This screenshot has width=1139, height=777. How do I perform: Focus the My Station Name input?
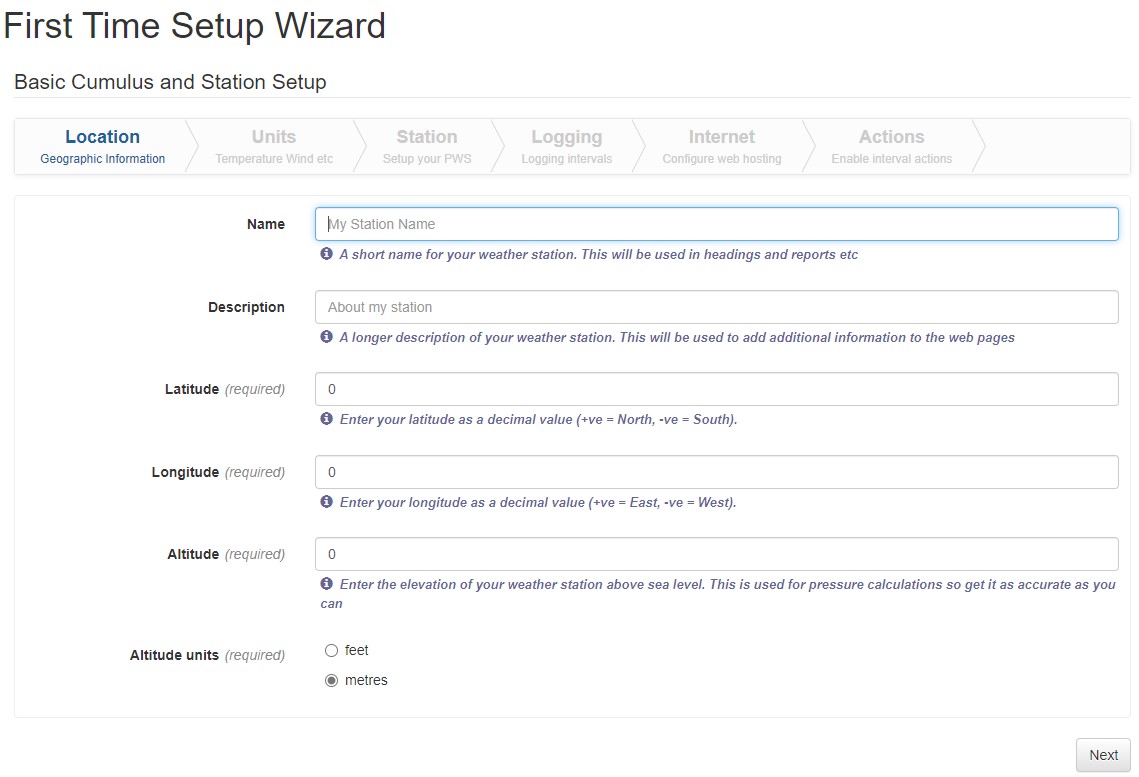pyautogui.click(x=716, y=224)
